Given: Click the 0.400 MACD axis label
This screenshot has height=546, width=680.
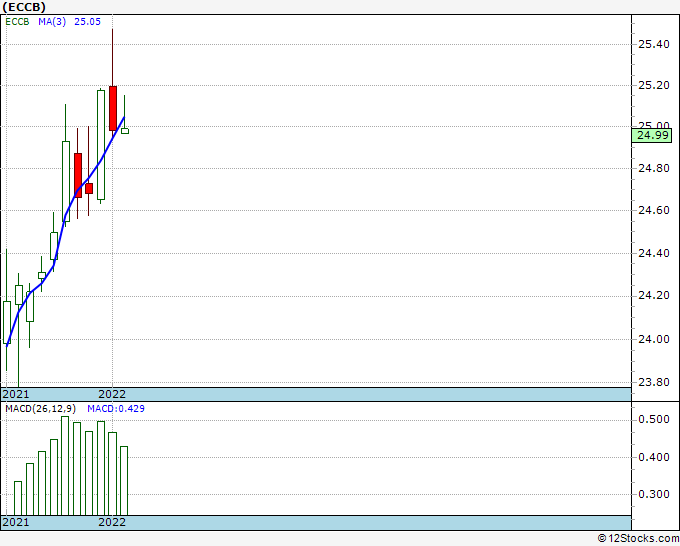Looking at the screenshot, I should point(654,457).
